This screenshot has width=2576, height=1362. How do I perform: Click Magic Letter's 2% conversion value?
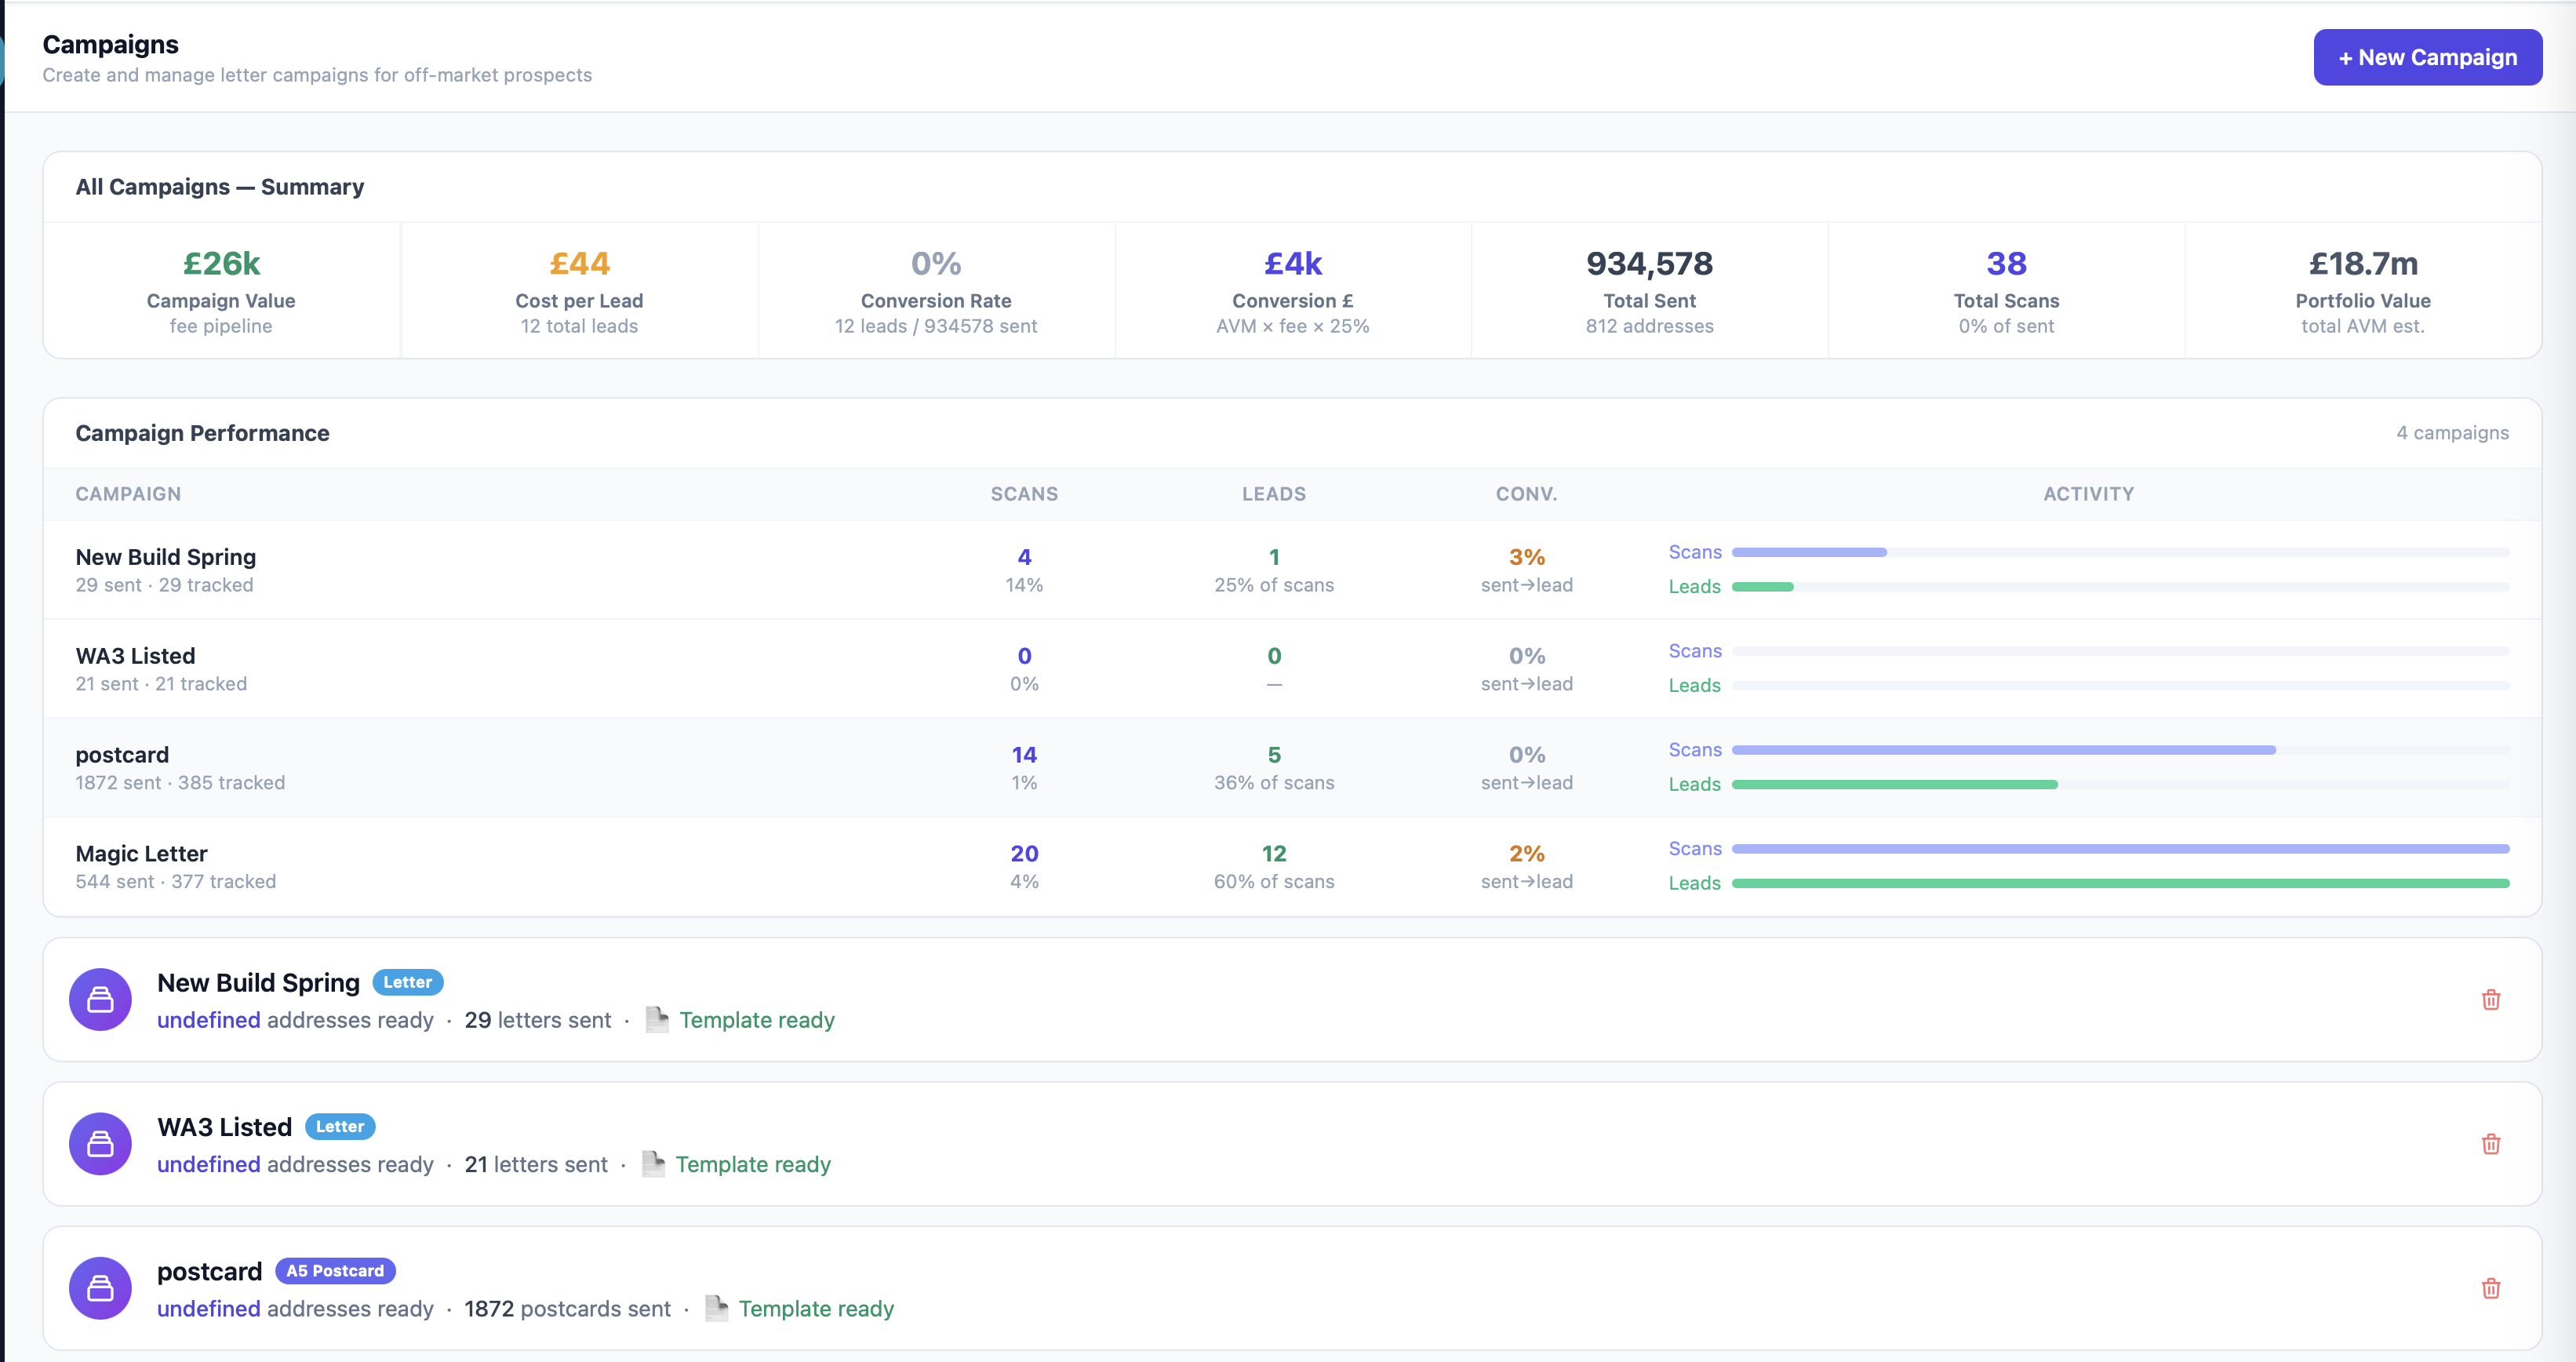coord(1527,853)
